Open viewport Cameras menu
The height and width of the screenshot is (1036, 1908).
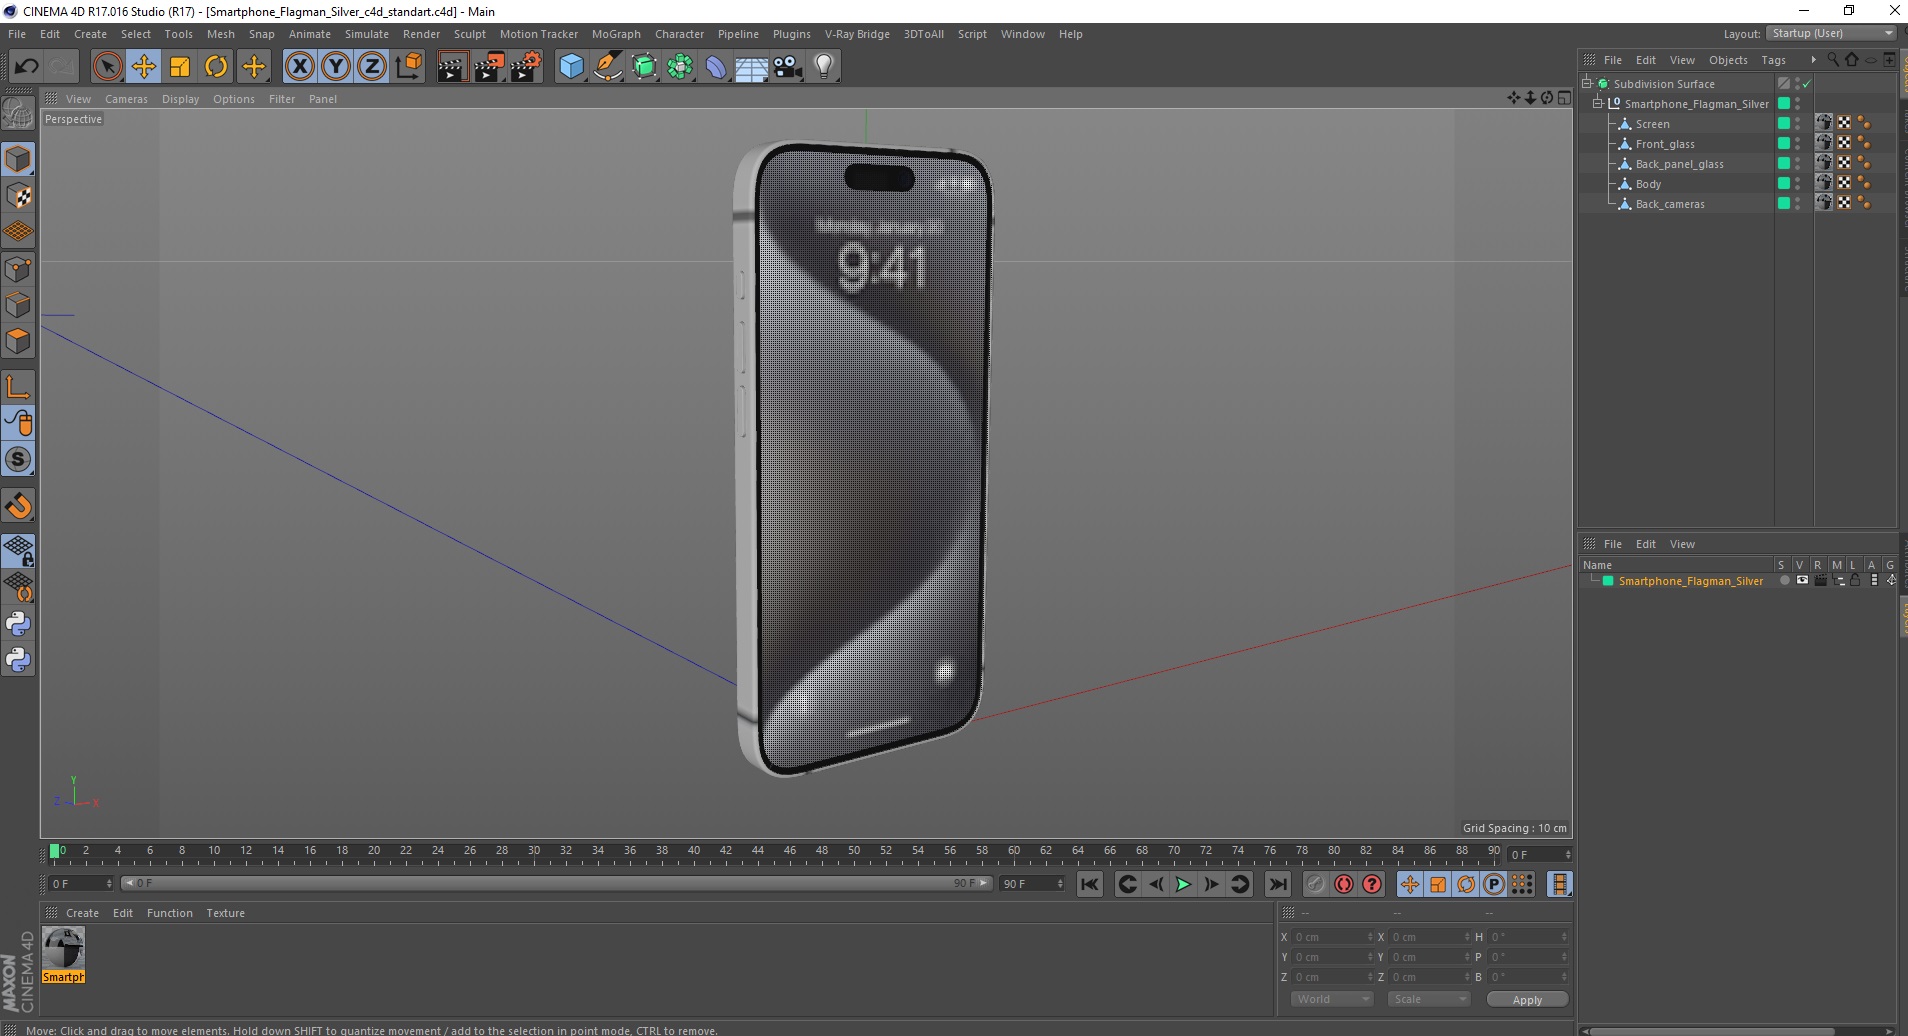pos(126,99)
